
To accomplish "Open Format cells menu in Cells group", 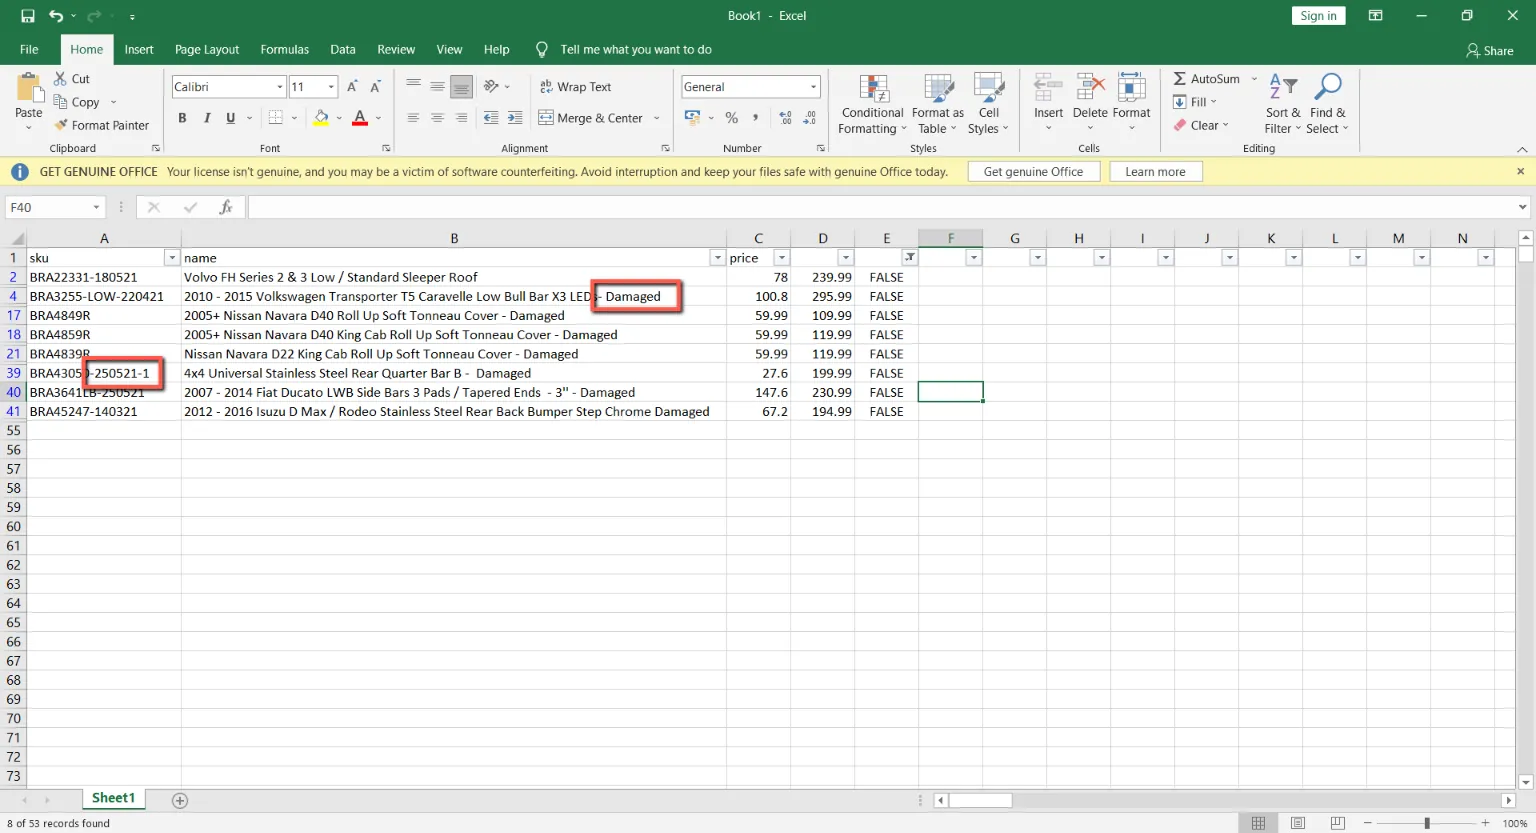I will (1131, 103).
